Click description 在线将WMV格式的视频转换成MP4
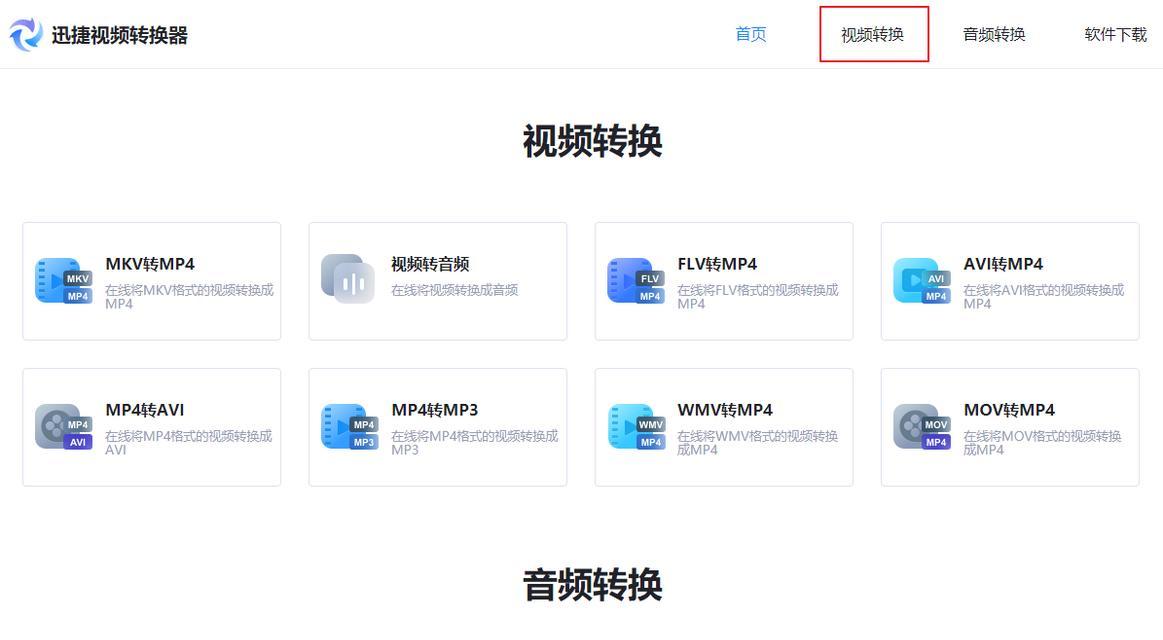This screenshot has height=640, width=1163. click(x=757, y=443)
